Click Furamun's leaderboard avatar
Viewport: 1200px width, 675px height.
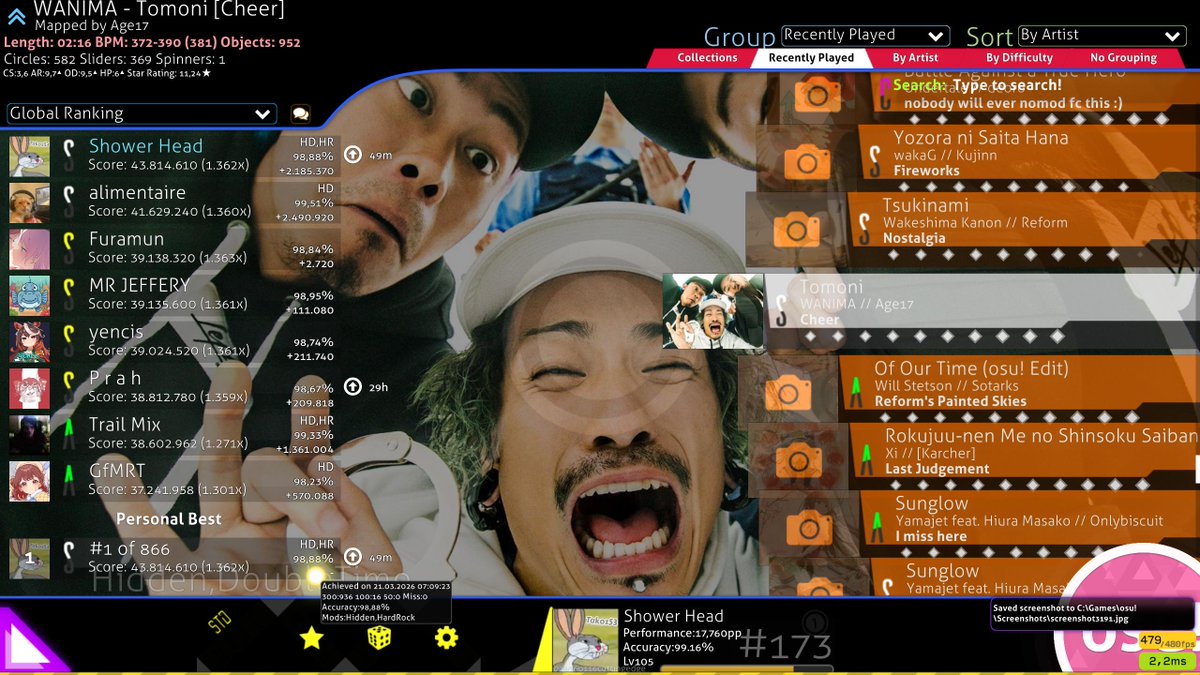[30, 249]
